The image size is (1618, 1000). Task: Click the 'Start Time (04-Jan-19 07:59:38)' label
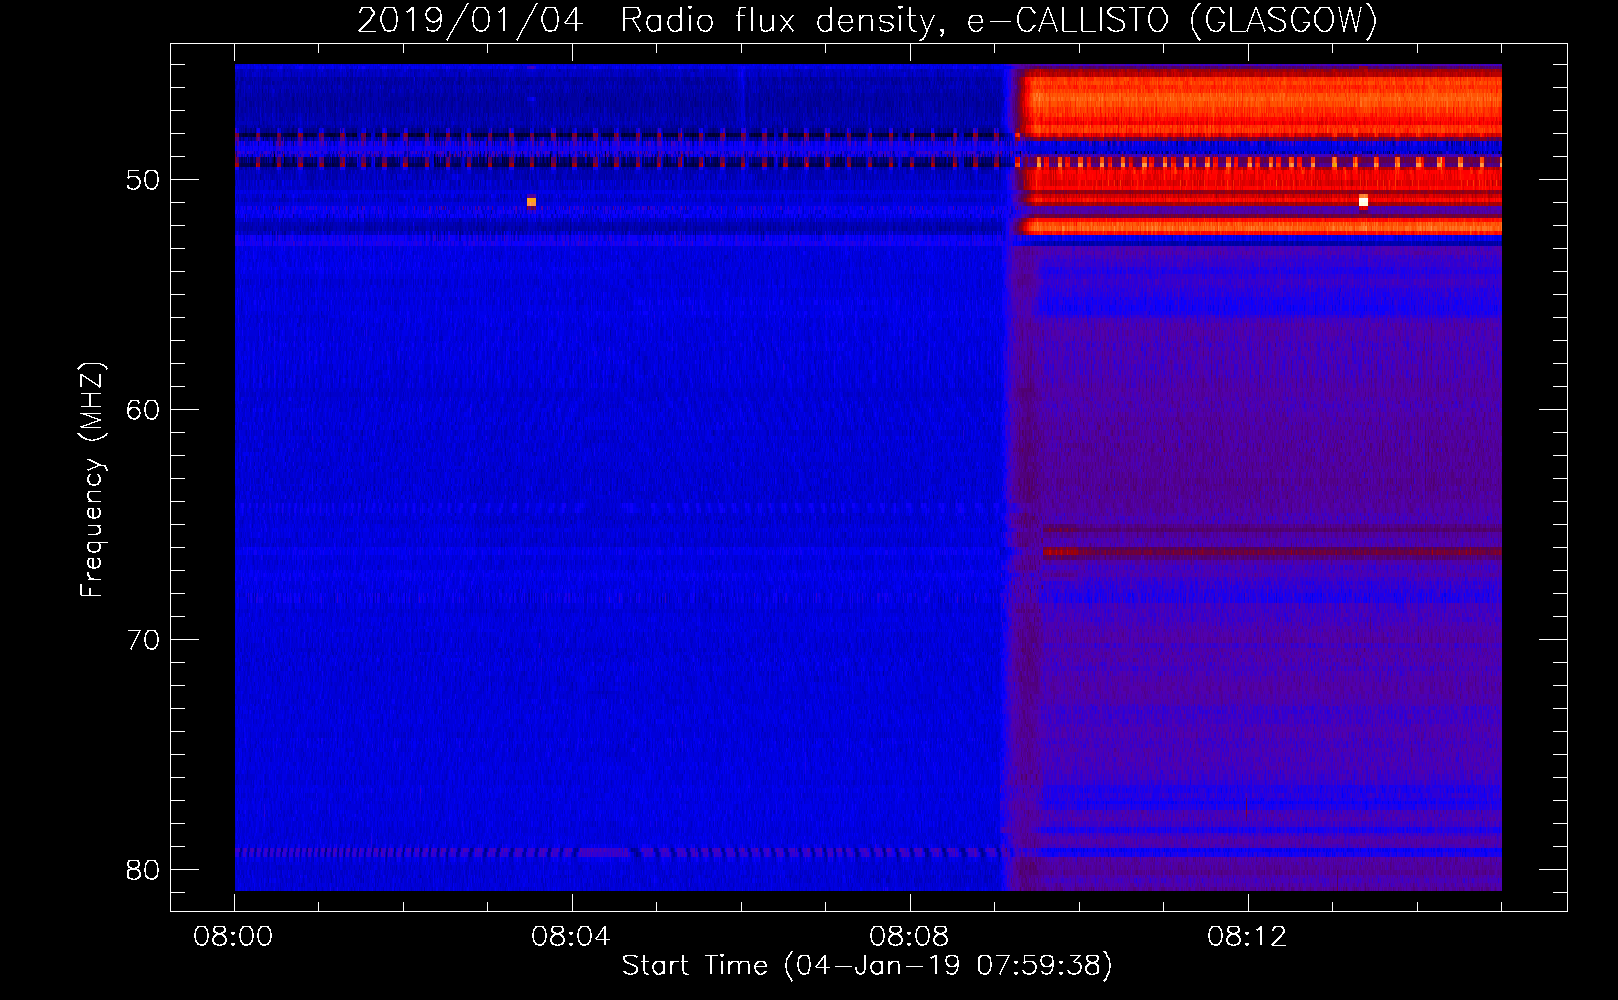click(x=867, y=965)
